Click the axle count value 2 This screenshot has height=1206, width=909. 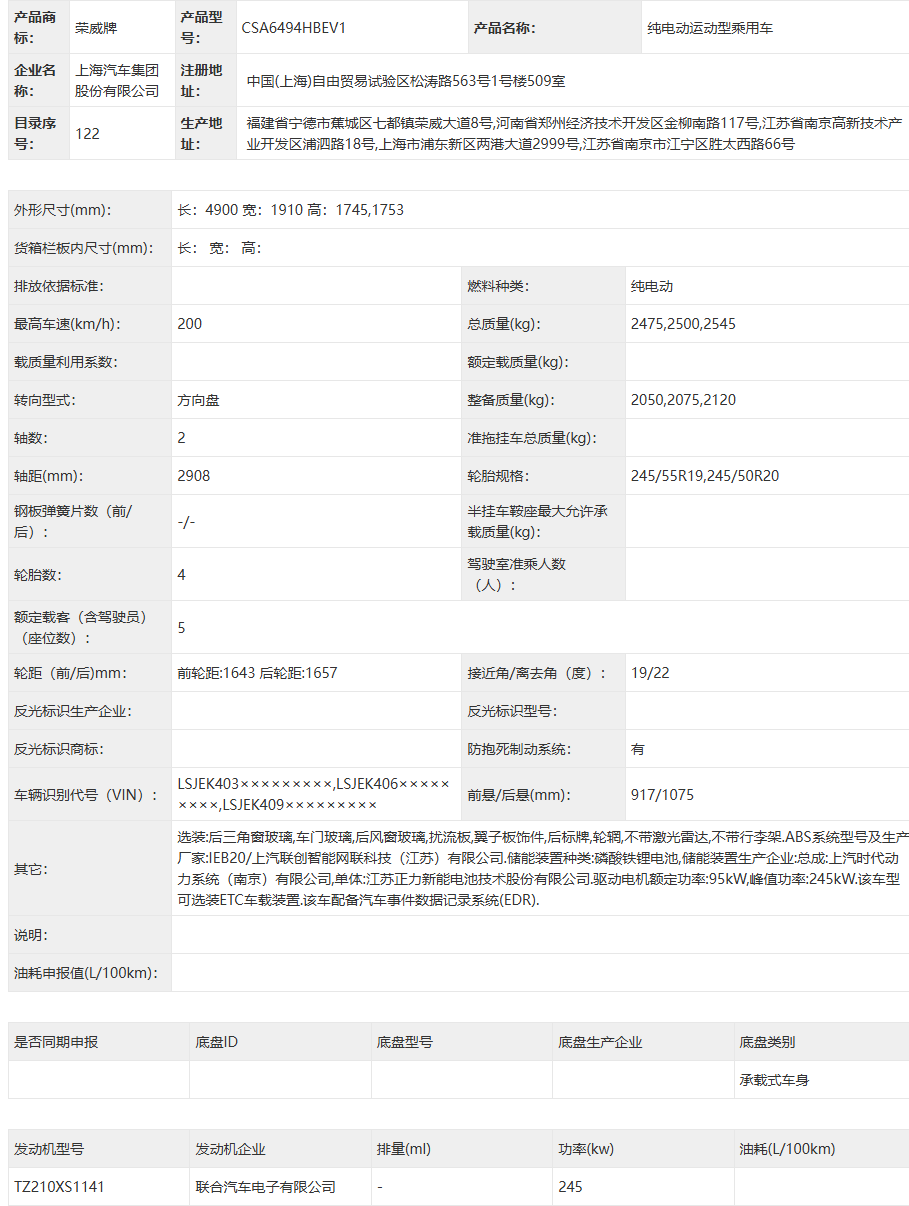(x=181, y=438)
